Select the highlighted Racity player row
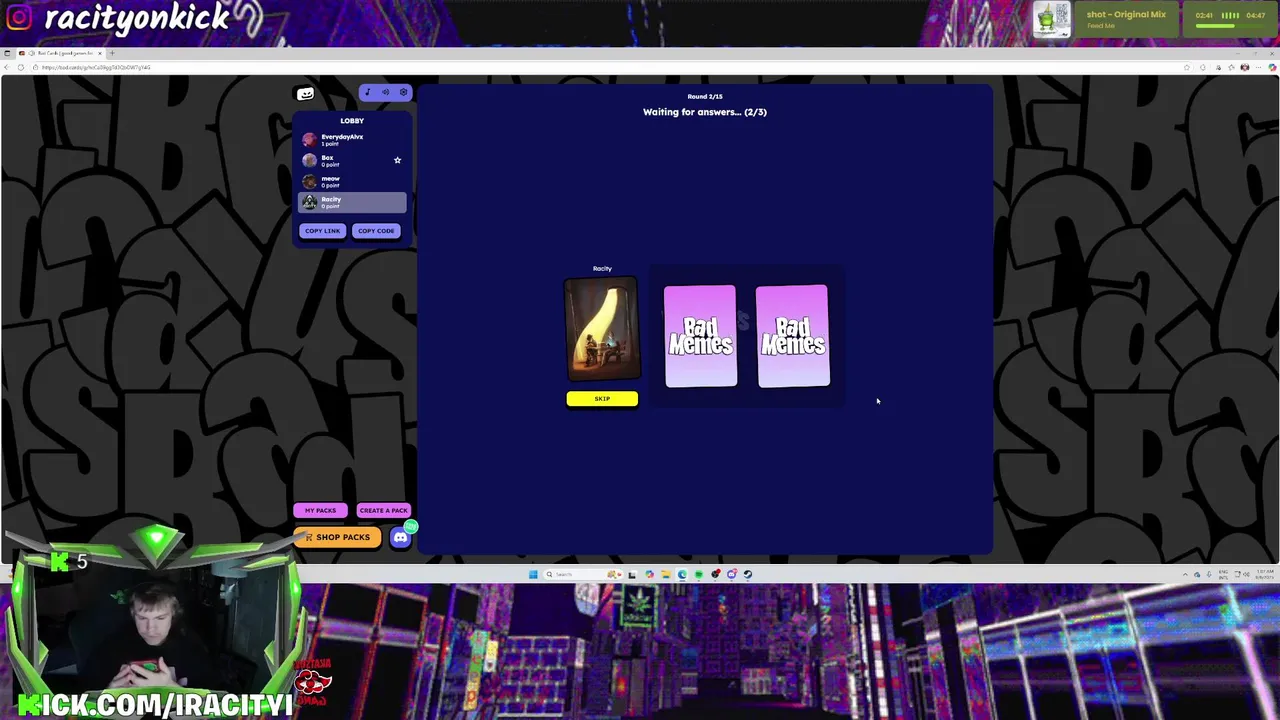1280x720 pixels. tap(352, 202)
